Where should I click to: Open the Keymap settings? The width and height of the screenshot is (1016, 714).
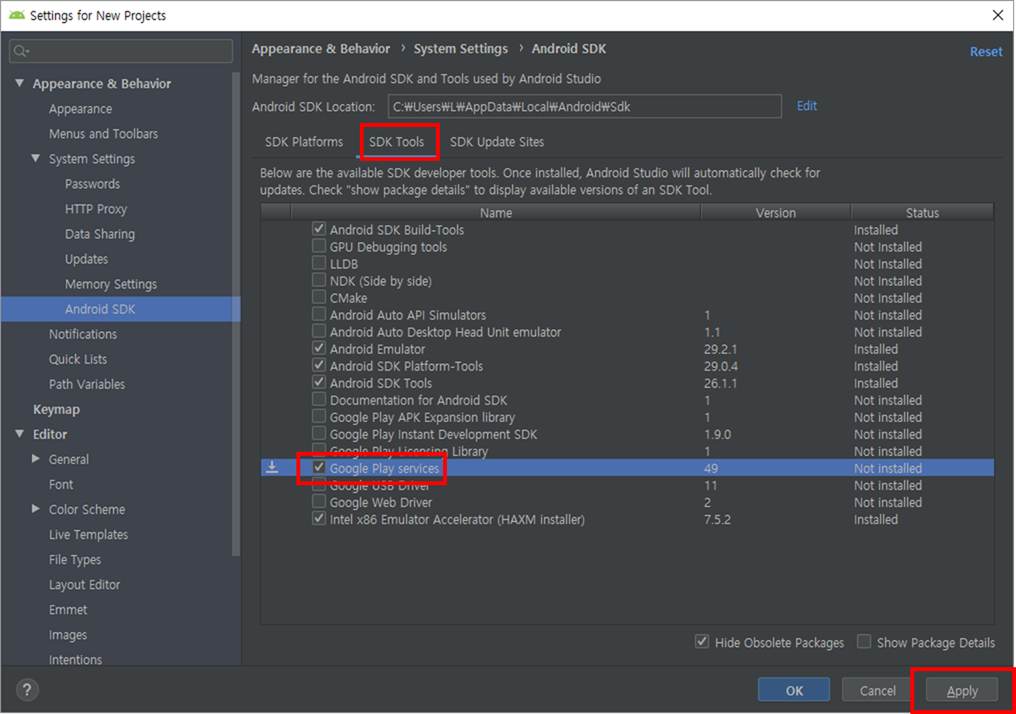point(56,409)
